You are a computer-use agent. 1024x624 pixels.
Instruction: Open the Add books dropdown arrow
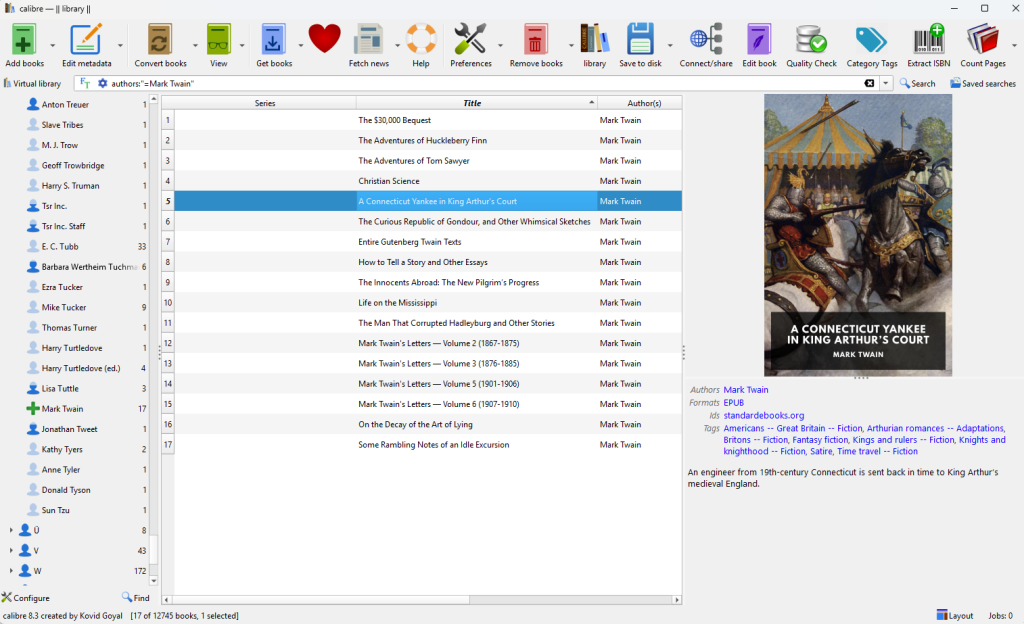point(53,46)
